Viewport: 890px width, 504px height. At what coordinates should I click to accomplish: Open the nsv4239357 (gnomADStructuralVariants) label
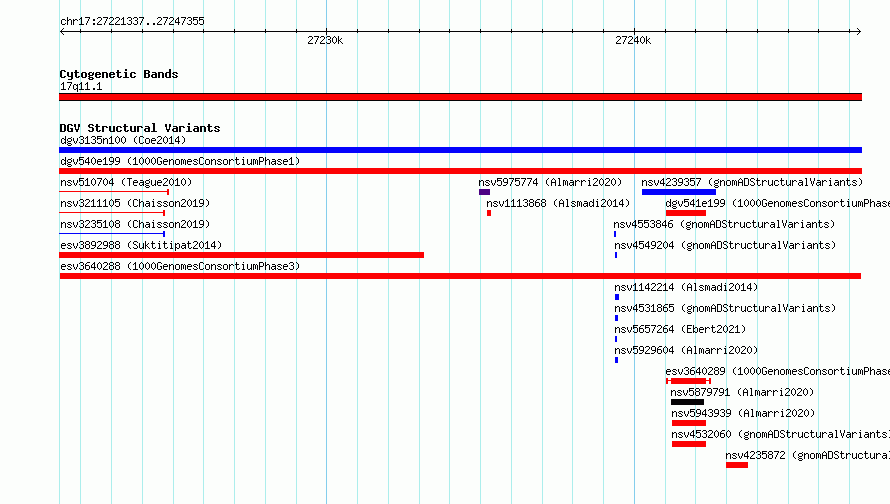pyautogui.click(x=752, y=182)
